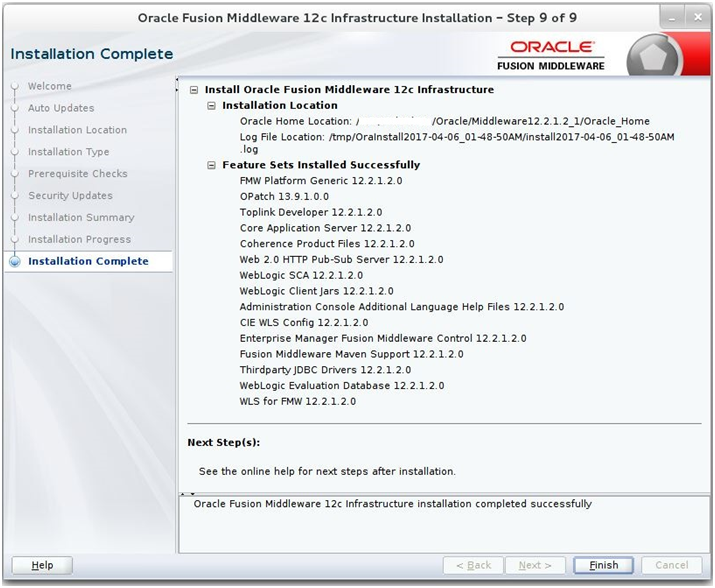Click the Next Step(s) heading
Image resolution: width=715 pixels, height=588 pixels.
223,442
